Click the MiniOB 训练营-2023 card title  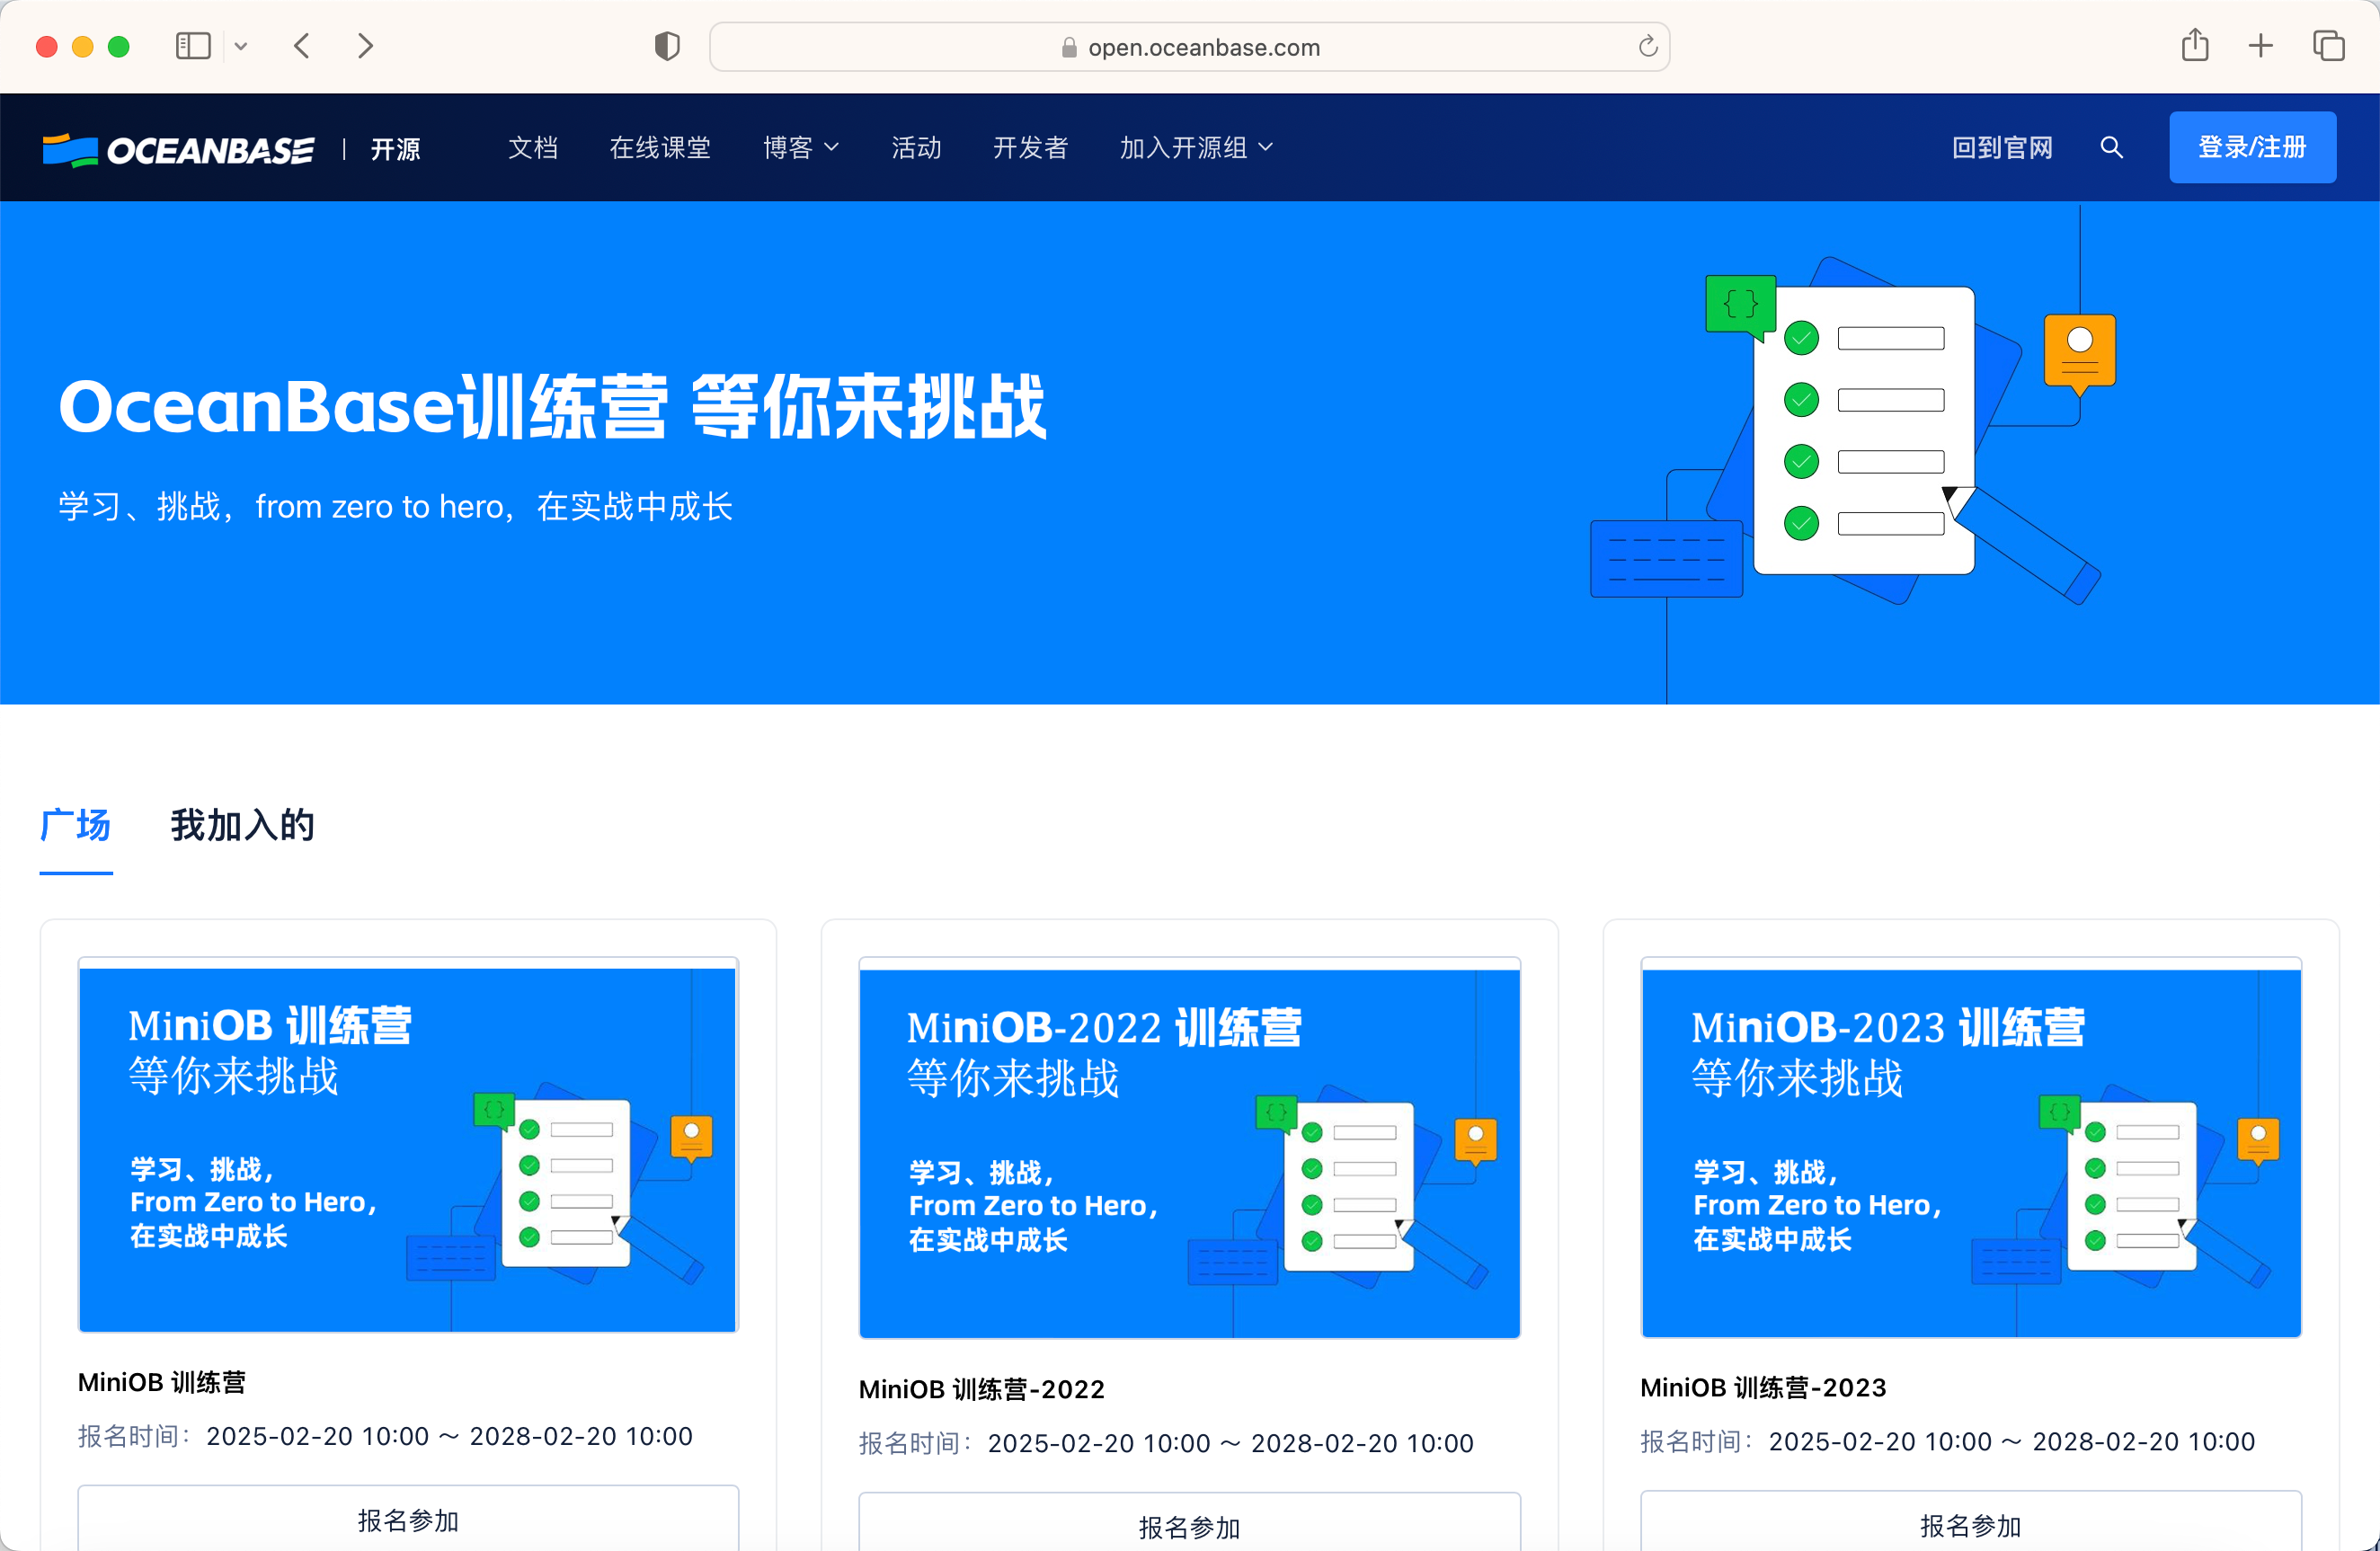coord(1763,1387)
